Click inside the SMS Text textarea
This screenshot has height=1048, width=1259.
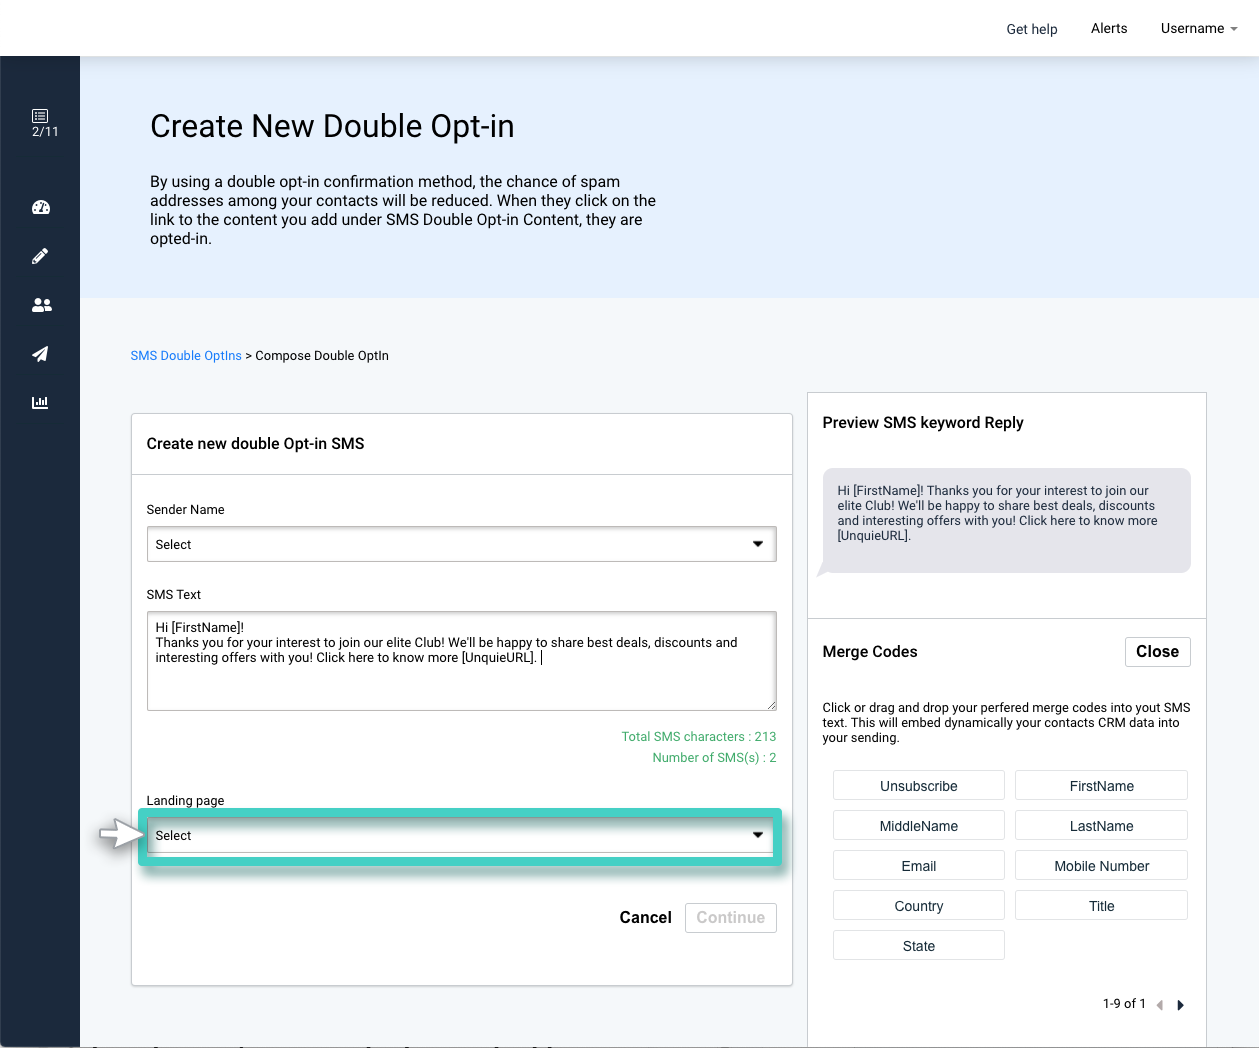pos(462,661)
